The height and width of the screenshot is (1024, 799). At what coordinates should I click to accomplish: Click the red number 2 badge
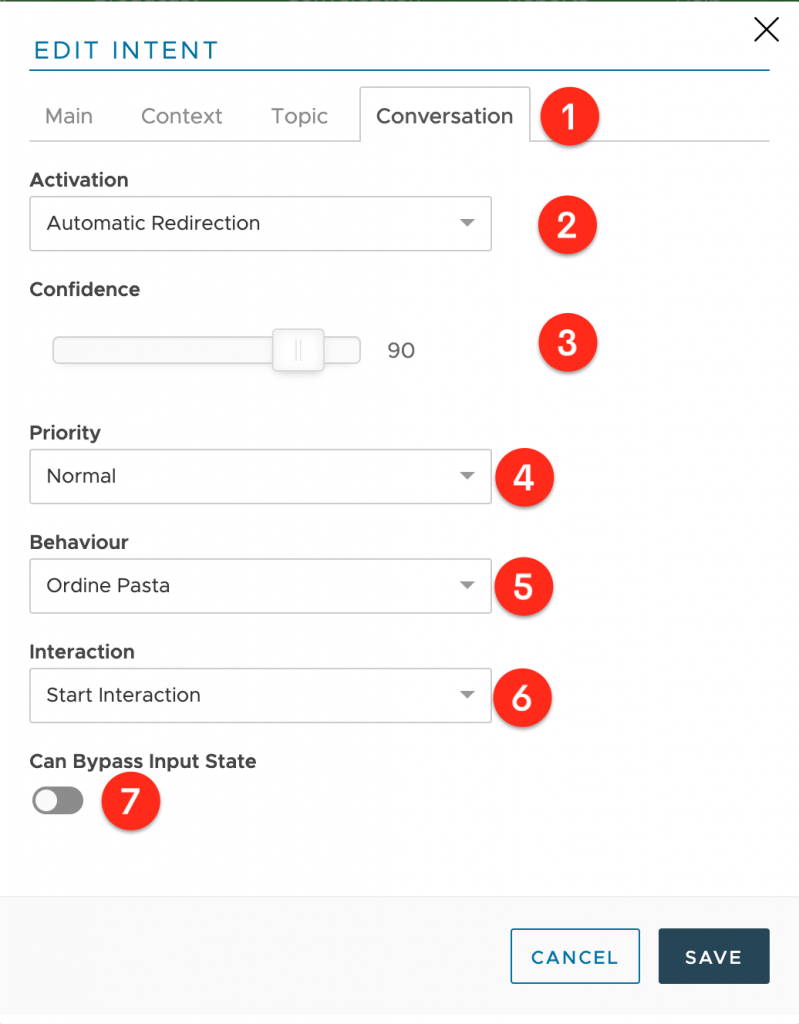coord(567,225)
